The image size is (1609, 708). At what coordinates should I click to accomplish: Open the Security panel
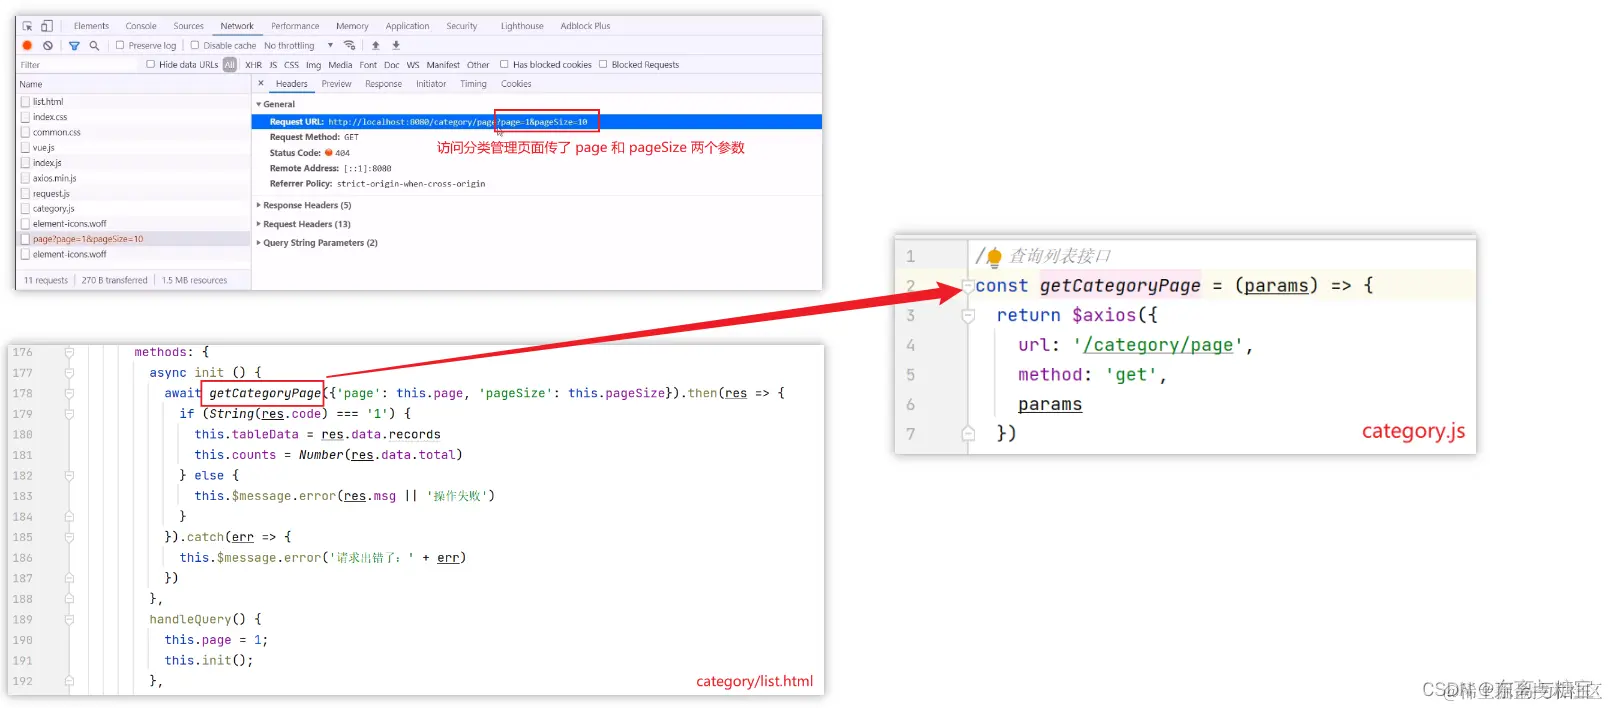click(x=461, y=26)
